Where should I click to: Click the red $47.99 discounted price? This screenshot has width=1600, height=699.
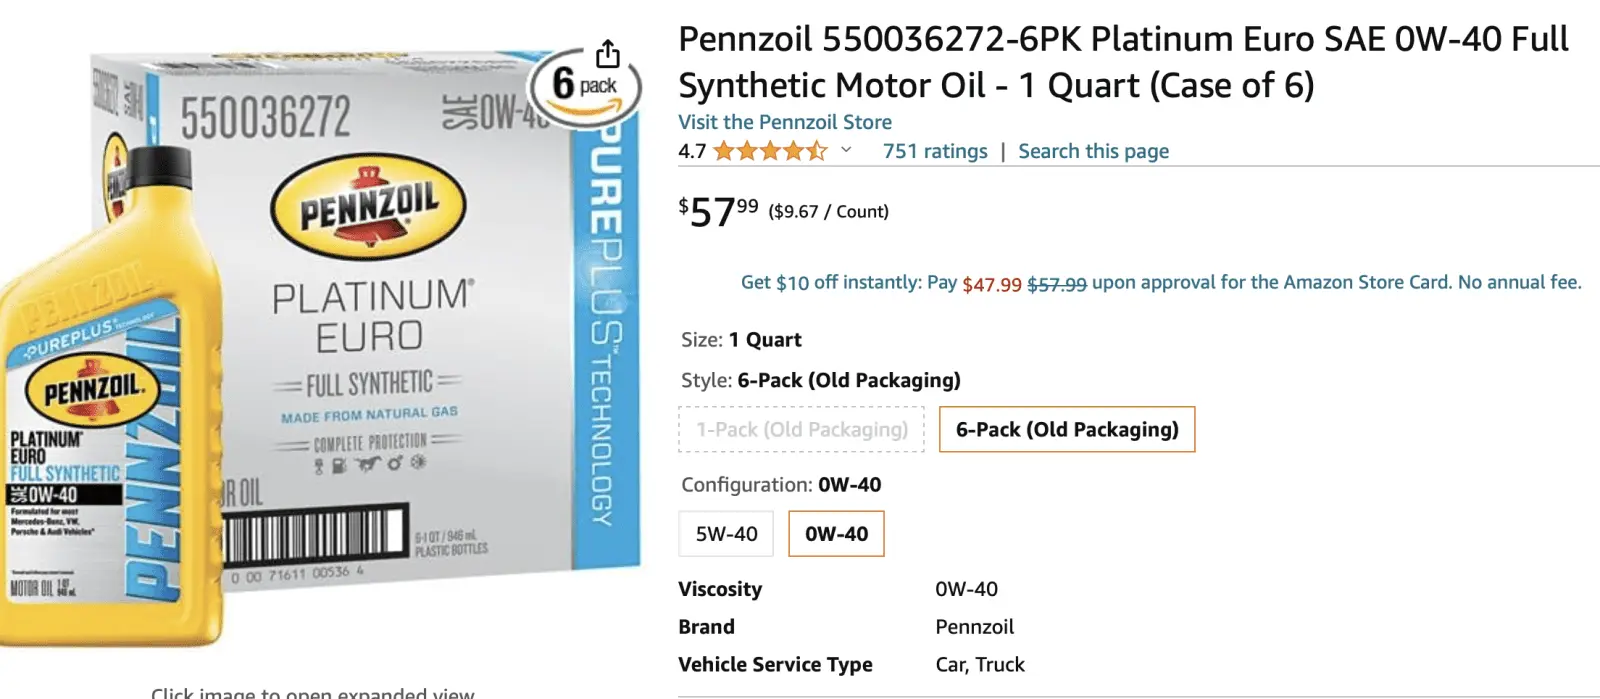point(991,284)
